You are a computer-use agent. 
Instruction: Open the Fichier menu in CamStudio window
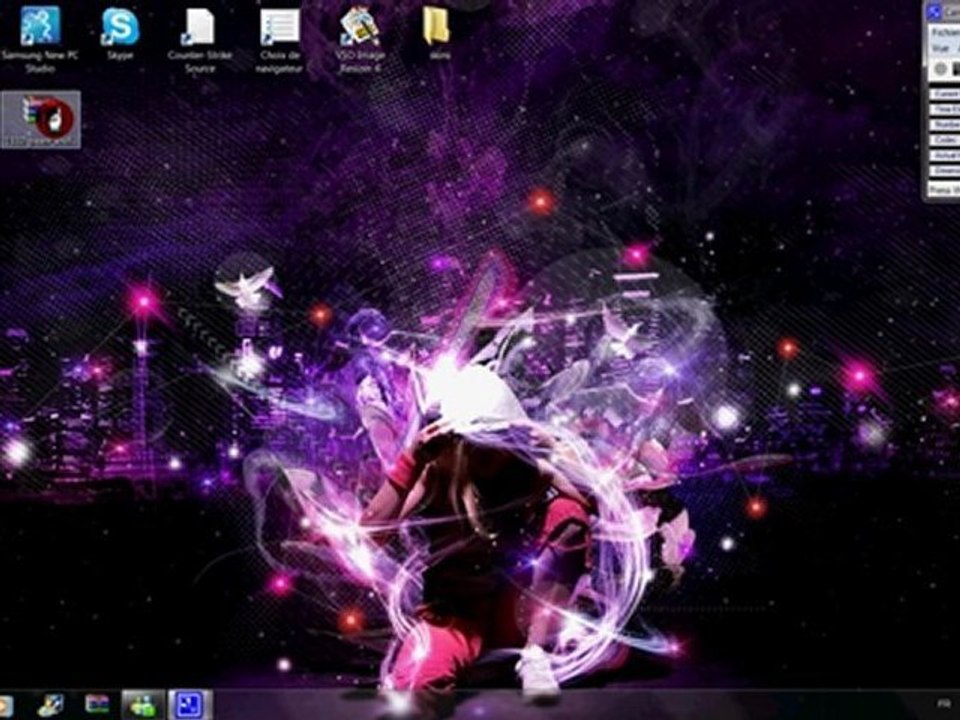(x=946, y=32)
